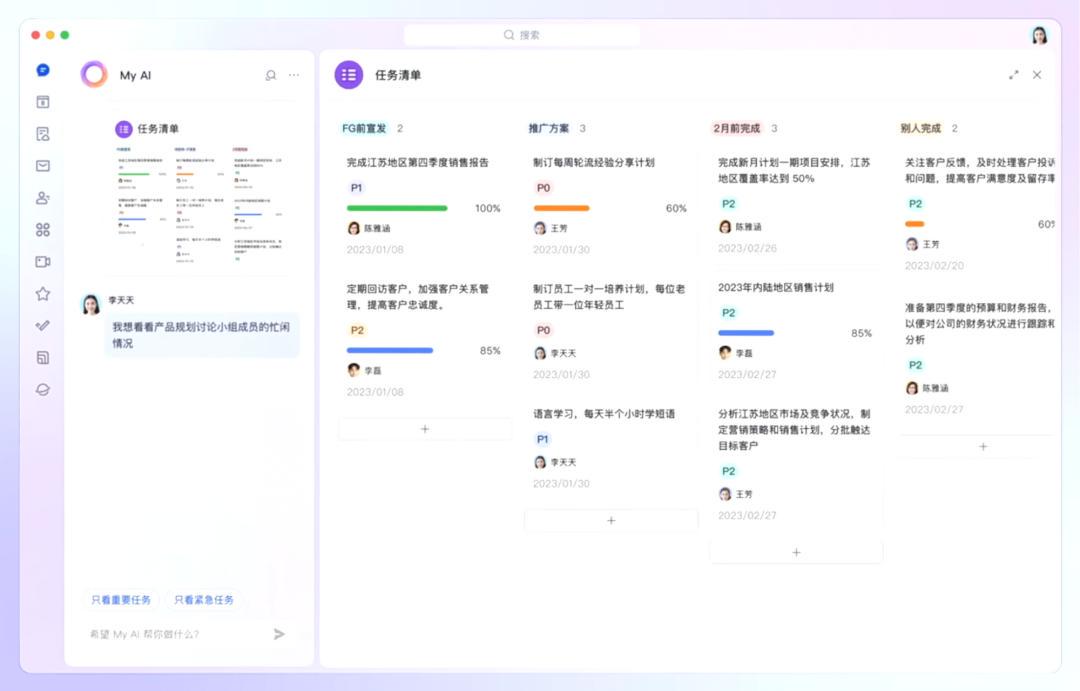Open task 2023年内陆地区销售计划
Image resolution: width=1080 pixels, height=691 pixels.
[776, 287]
